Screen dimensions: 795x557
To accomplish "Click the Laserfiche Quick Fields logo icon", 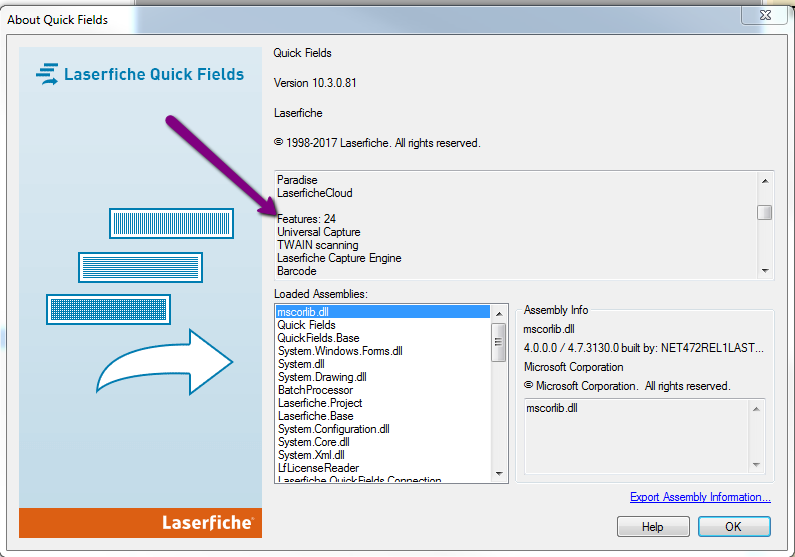I will (47, 74).
